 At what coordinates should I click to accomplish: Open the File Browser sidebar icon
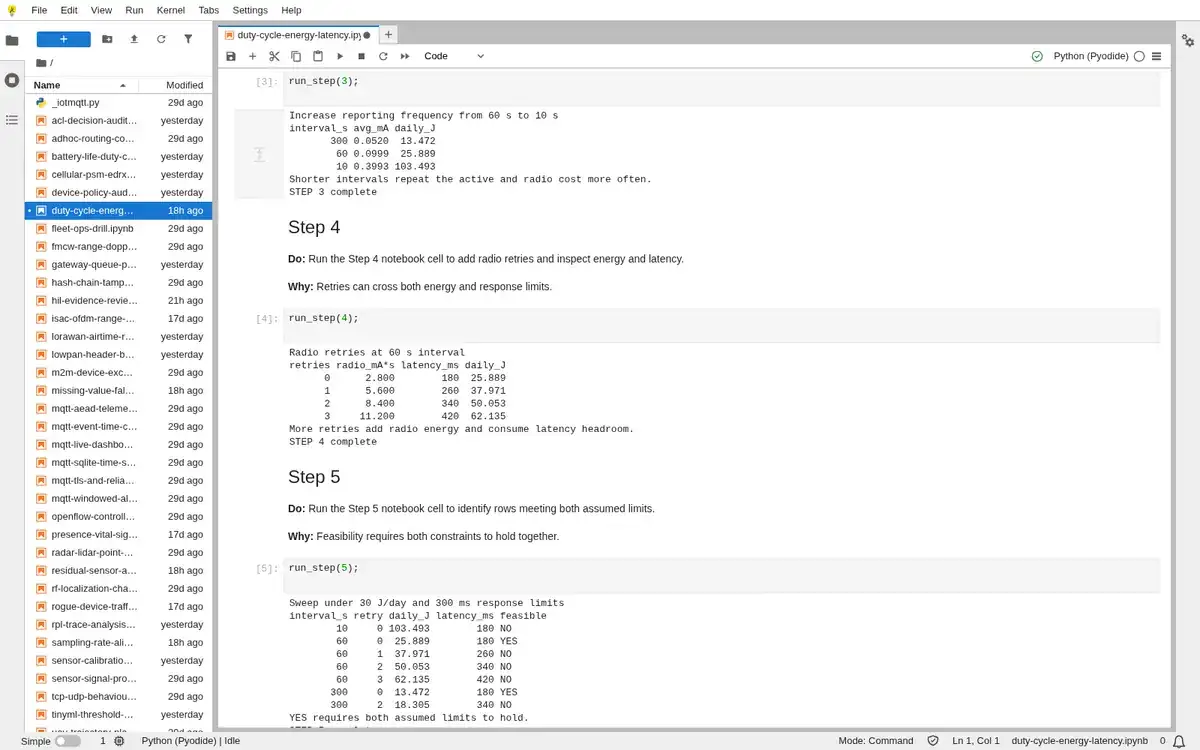[x=12, y=41]
